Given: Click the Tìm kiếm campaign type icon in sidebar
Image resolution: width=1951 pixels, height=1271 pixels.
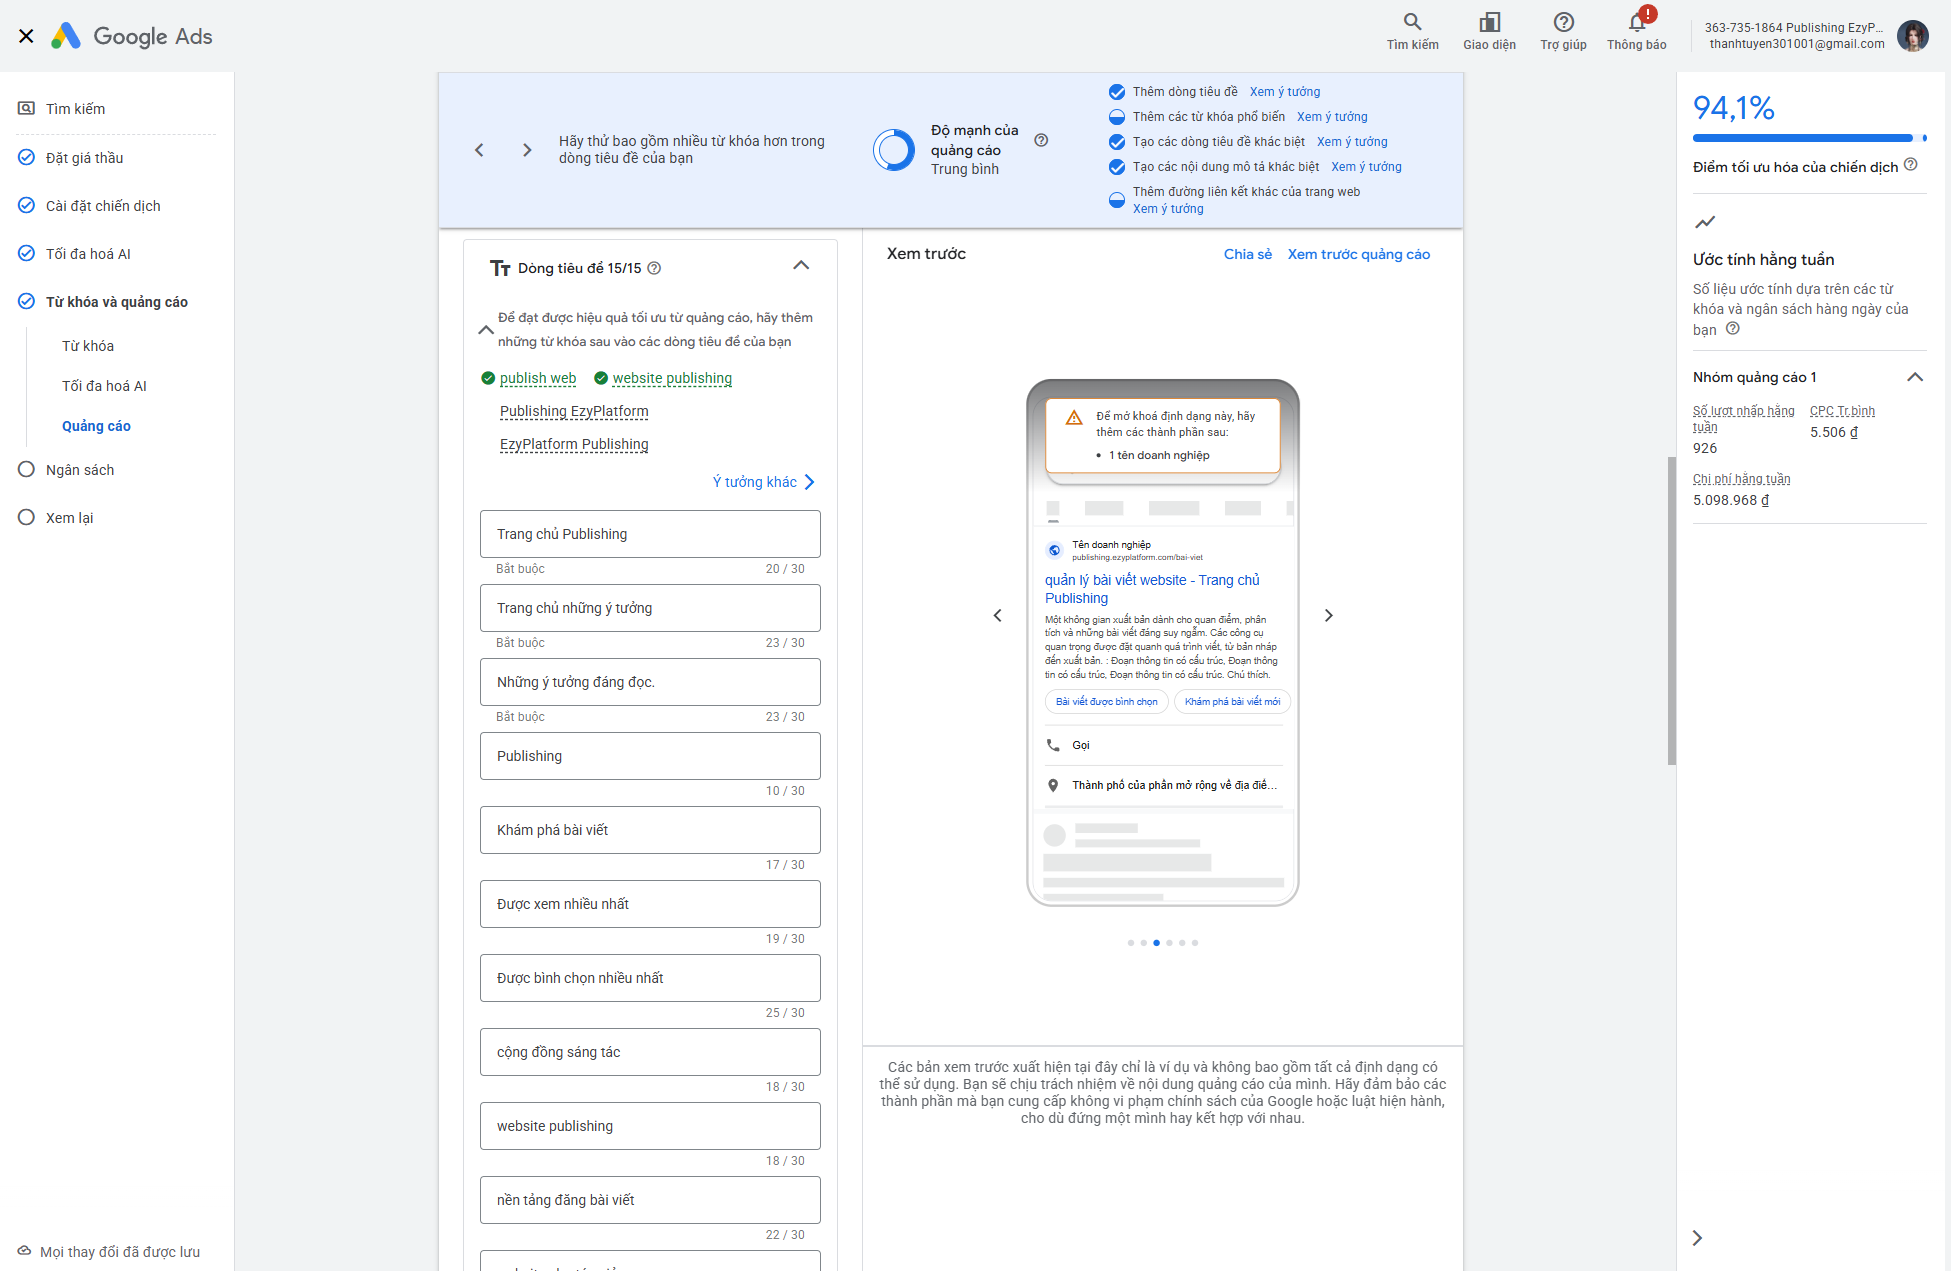Looking at the screenshot, I should coord(27,108).
